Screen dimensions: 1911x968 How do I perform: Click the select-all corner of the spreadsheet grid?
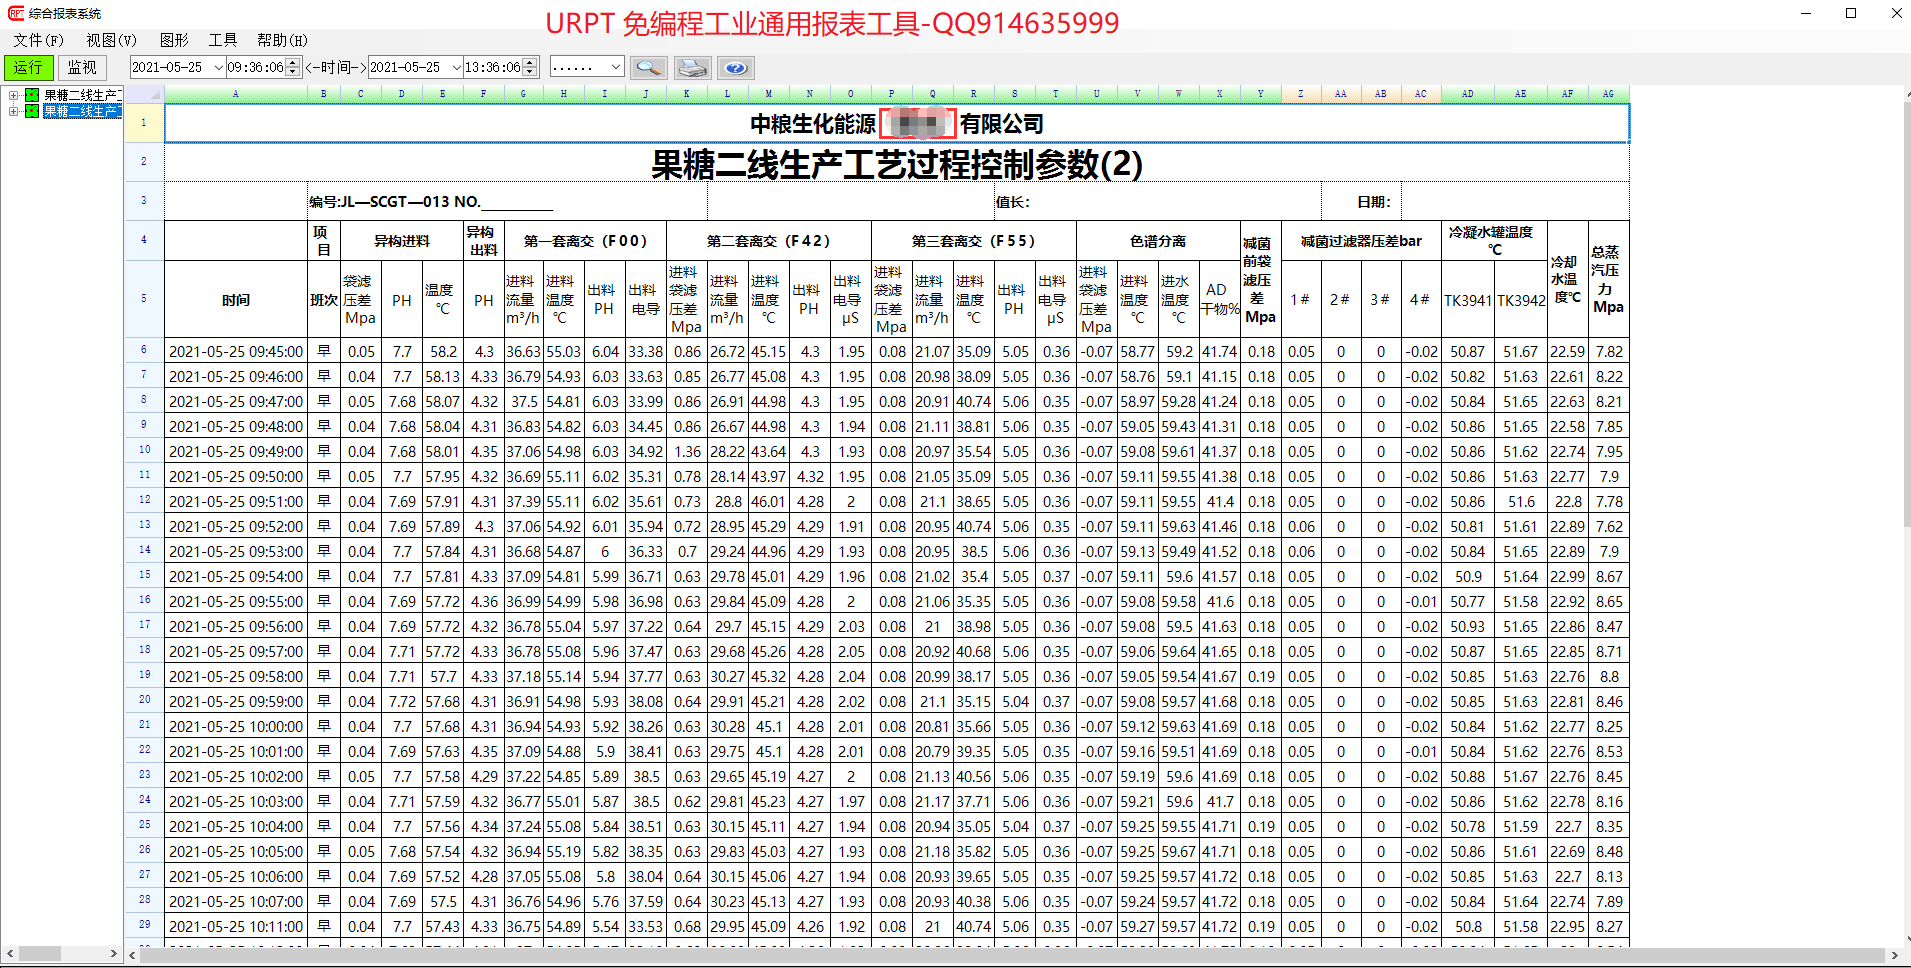tap(144, 94)
